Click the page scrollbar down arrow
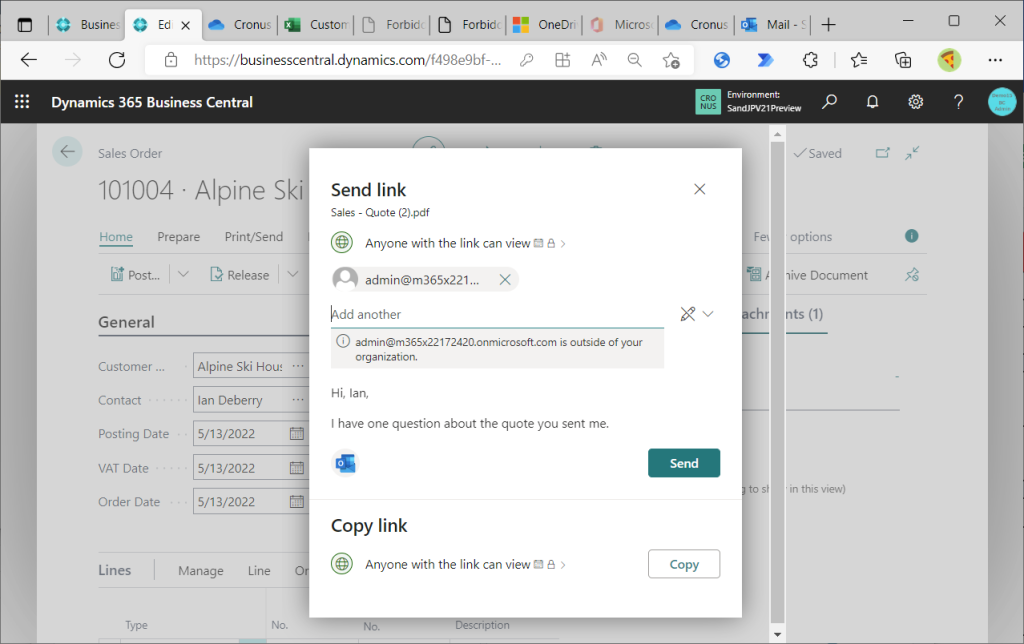 pos(777,634)
